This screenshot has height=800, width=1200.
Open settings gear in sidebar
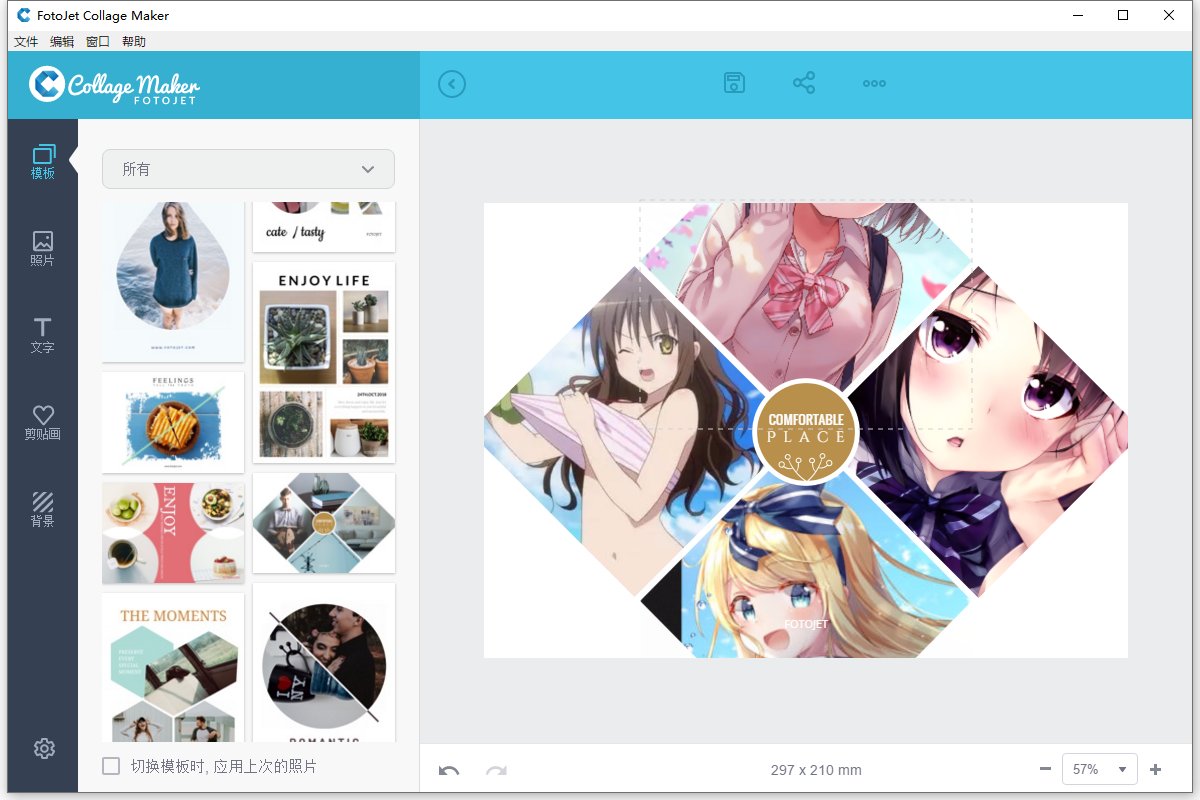pyautogui.click(x=43, y=748)
